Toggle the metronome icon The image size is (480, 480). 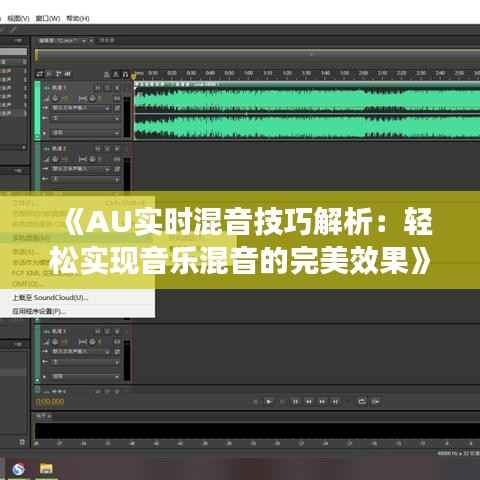(116, 75)
